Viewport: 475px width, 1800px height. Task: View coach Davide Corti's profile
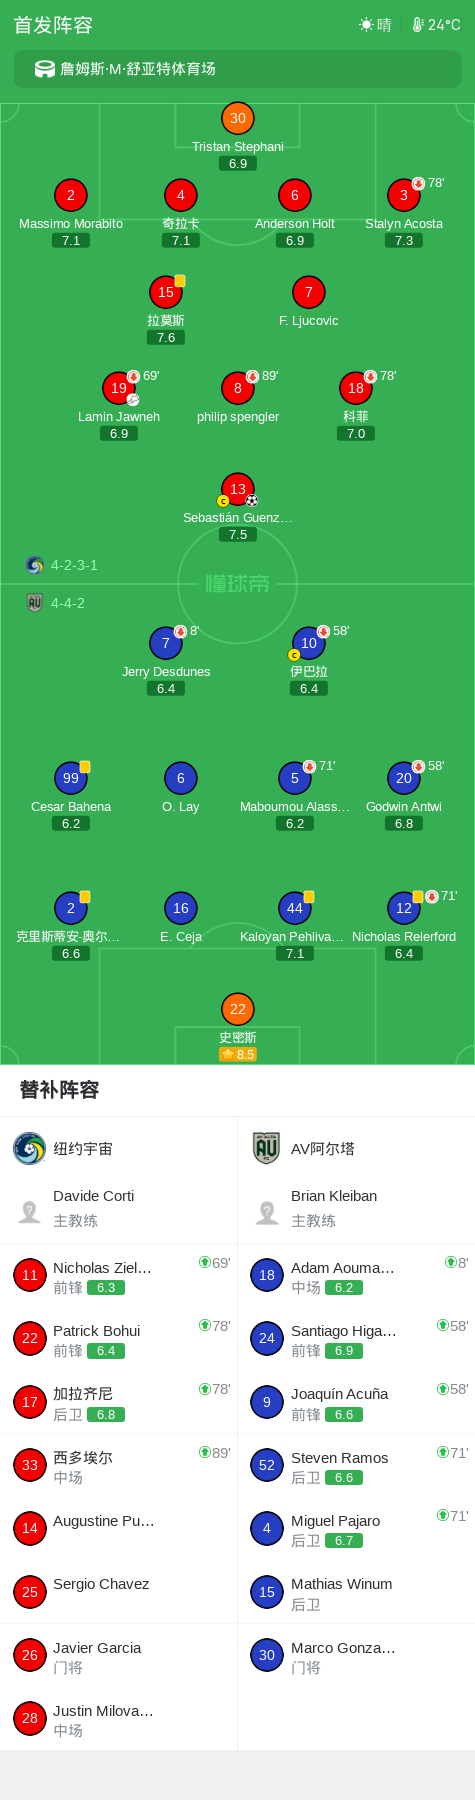(x=119, y=1208)
